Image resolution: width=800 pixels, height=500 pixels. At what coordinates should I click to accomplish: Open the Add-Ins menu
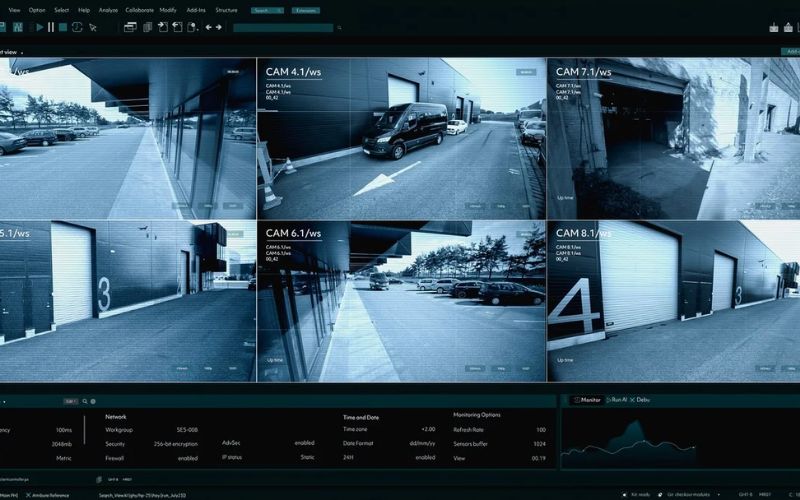[197, 10]
